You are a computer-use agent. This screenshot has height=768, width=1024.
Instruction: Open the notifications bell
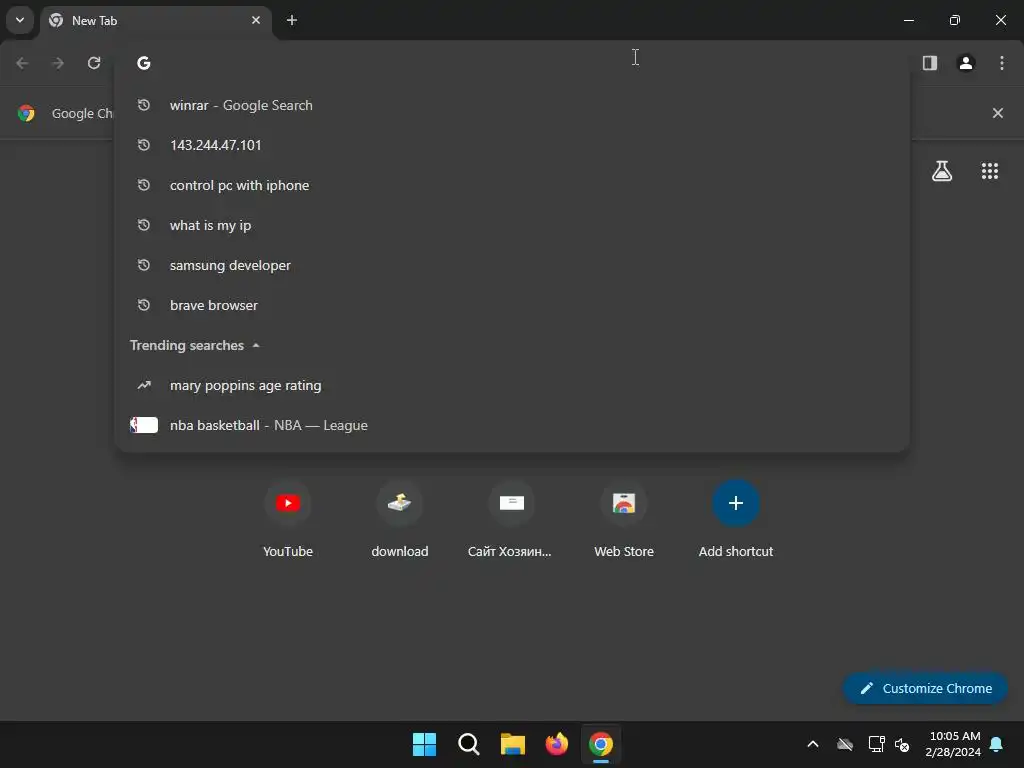pyautogui.click(x=996, y=744)
